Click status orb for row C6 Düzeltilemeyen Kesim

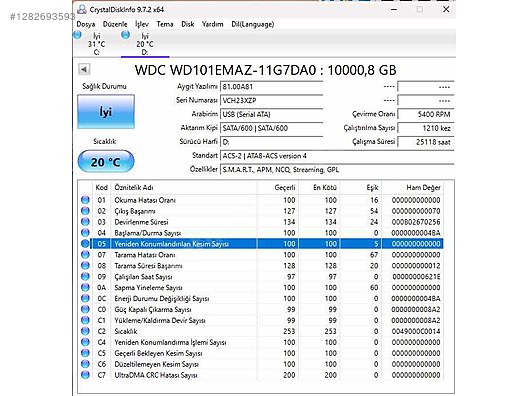point(86,364)
